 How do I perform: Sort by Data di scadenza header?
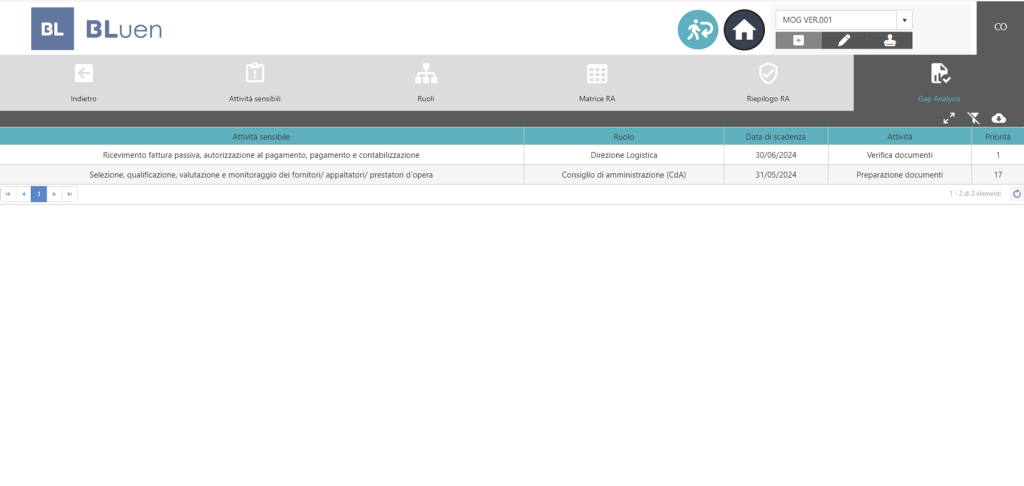[x=776, y=137]
